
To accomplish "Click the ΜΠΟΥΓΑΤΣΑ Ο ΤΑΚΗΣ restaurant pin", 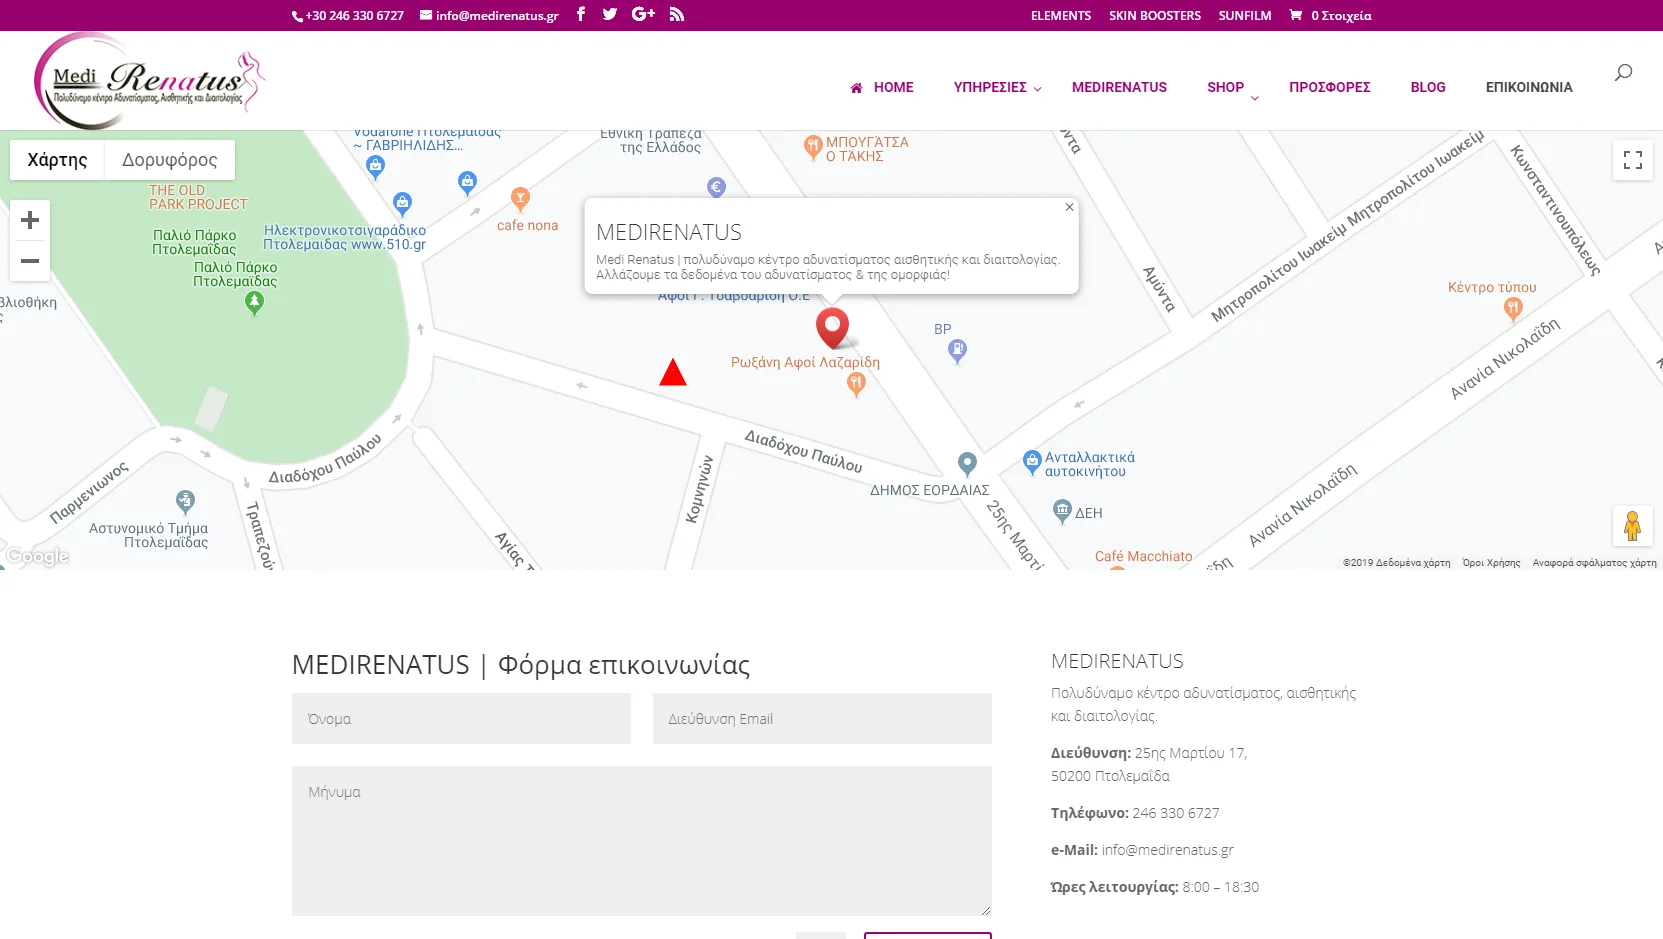I will (813, 147).
